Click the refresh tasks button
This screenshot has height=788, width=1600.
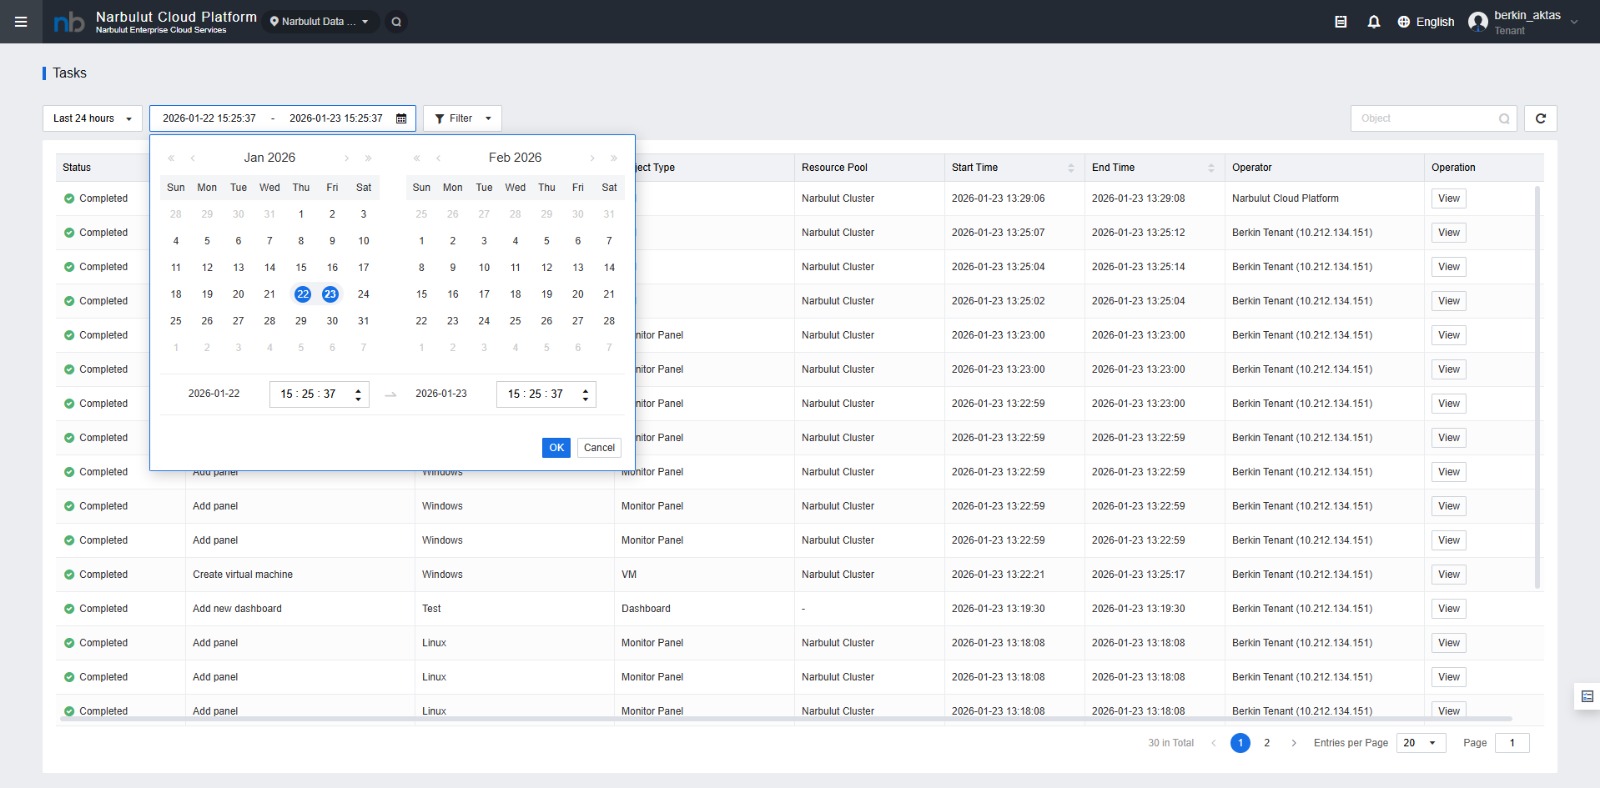point(1540,118)
